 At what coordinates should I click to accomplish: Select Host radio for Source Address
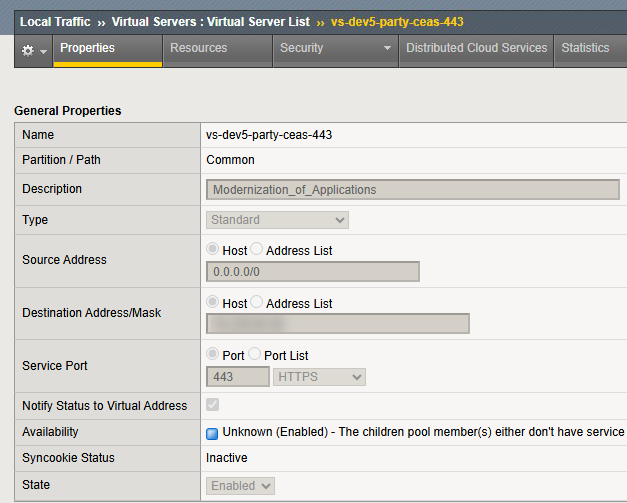(x=213, y=250)
